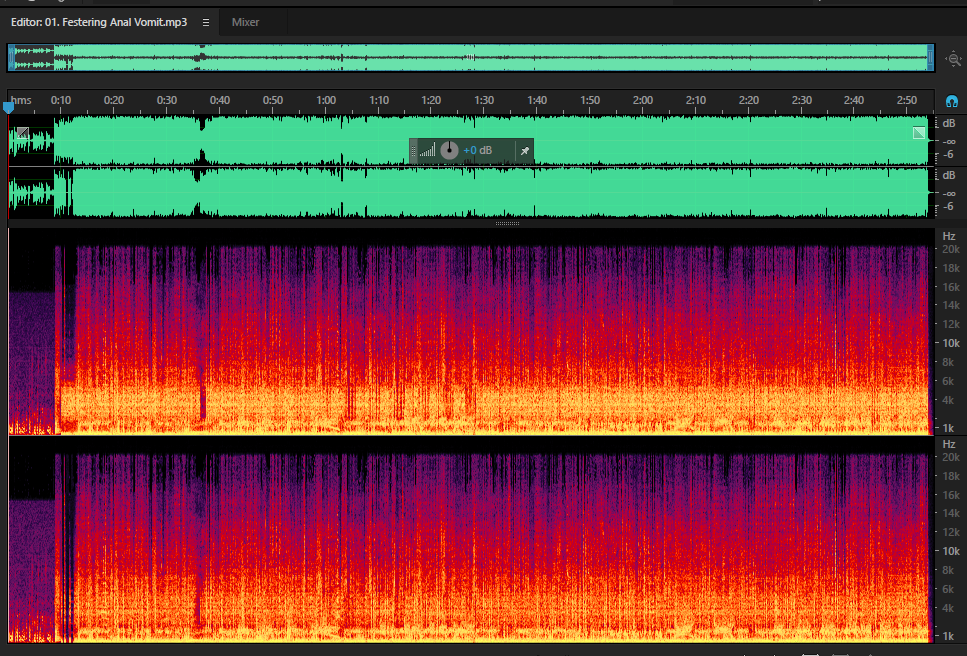Click the -6 mark on the right channel scale

tap(948, 207)
